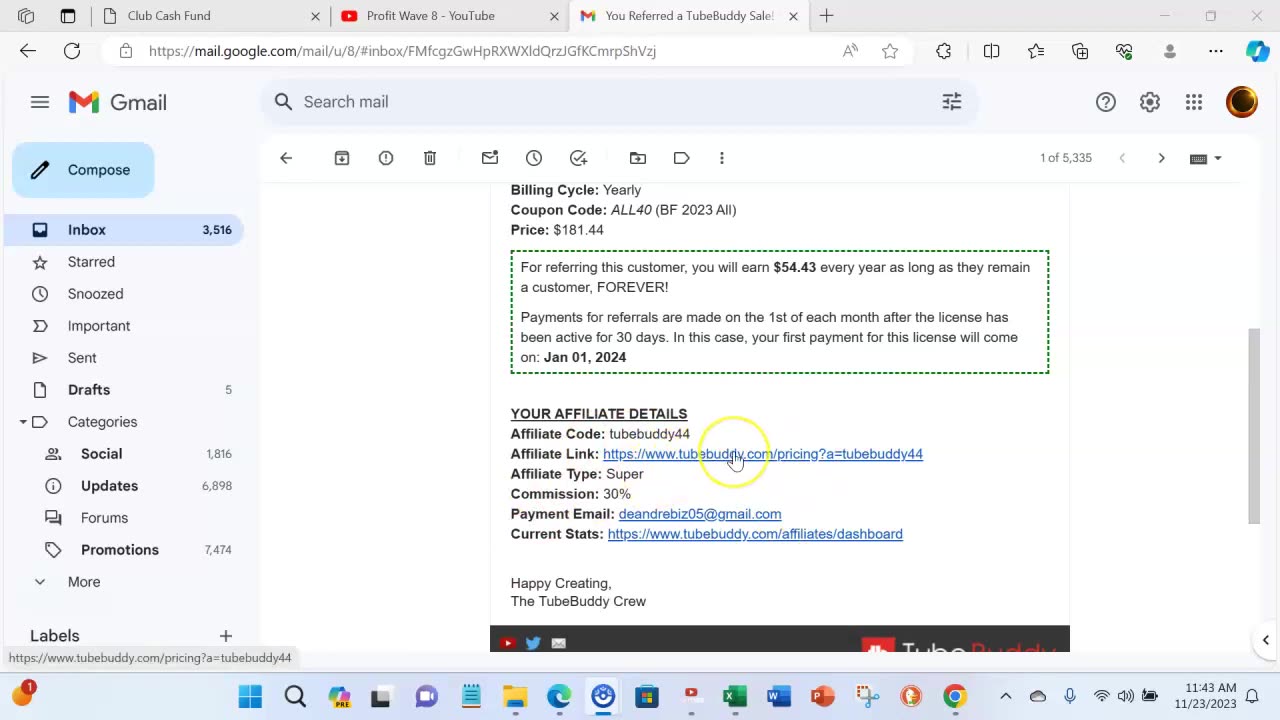This screenshot has height=720, width=1280.
Task: Show search options filter icon
Action: coord(952,102)
